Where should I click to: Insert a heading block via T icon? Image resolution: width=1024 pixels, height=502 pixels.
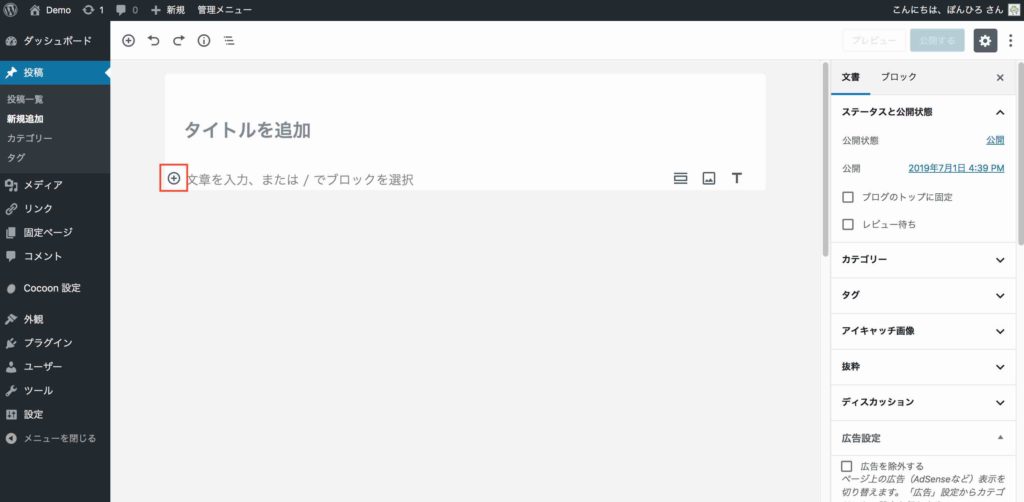pos(737,178)
